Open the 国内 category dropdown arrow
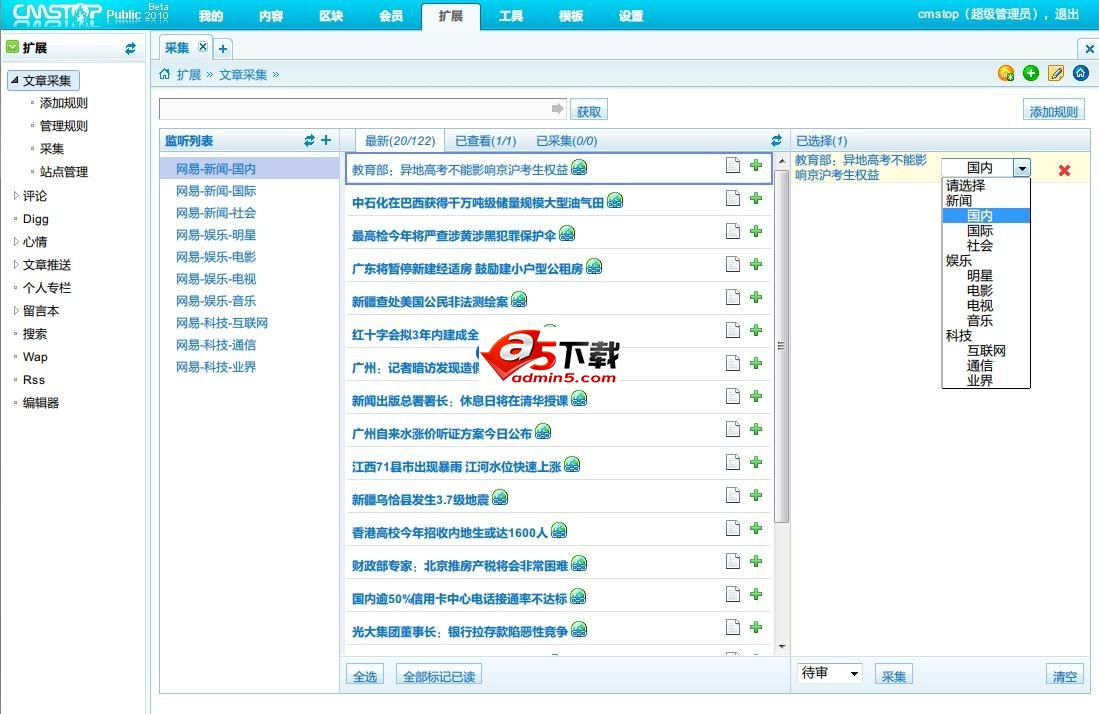This screenshot has width=1099, height=714. pyautogui.click(x=1022, y=168)
